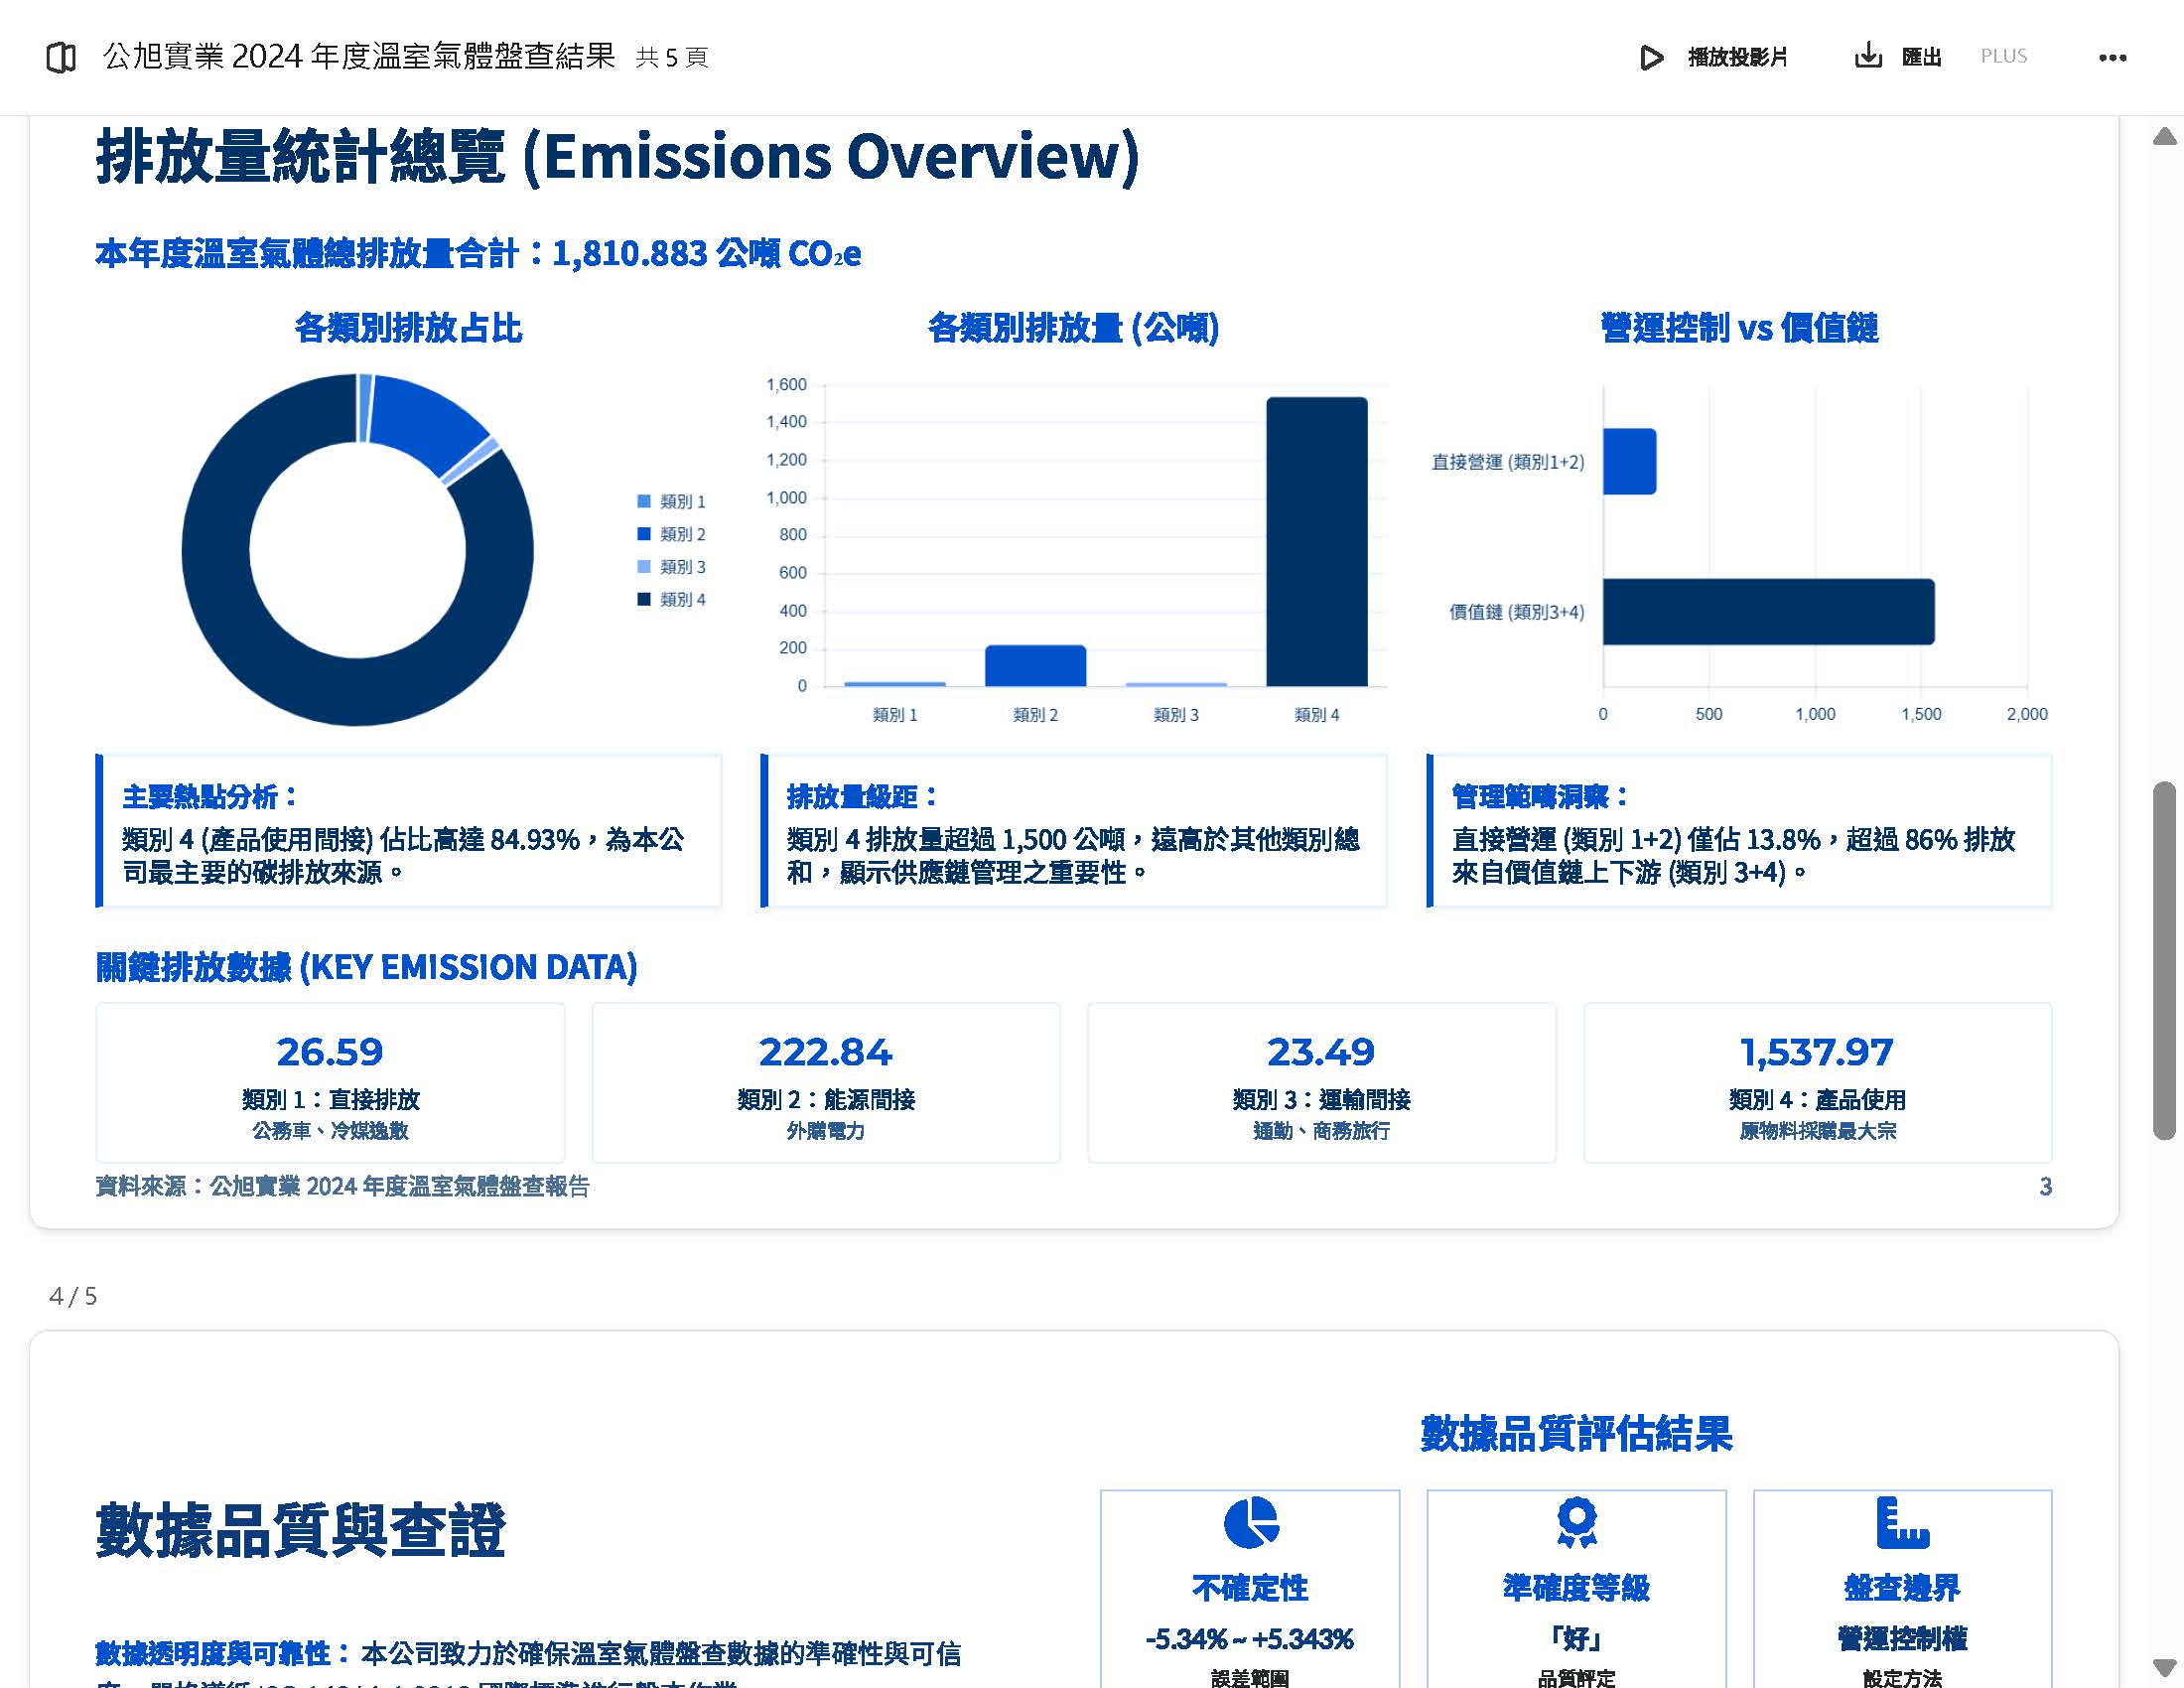Click the sidebar panel toggle icon

click(x=61, y=58)
